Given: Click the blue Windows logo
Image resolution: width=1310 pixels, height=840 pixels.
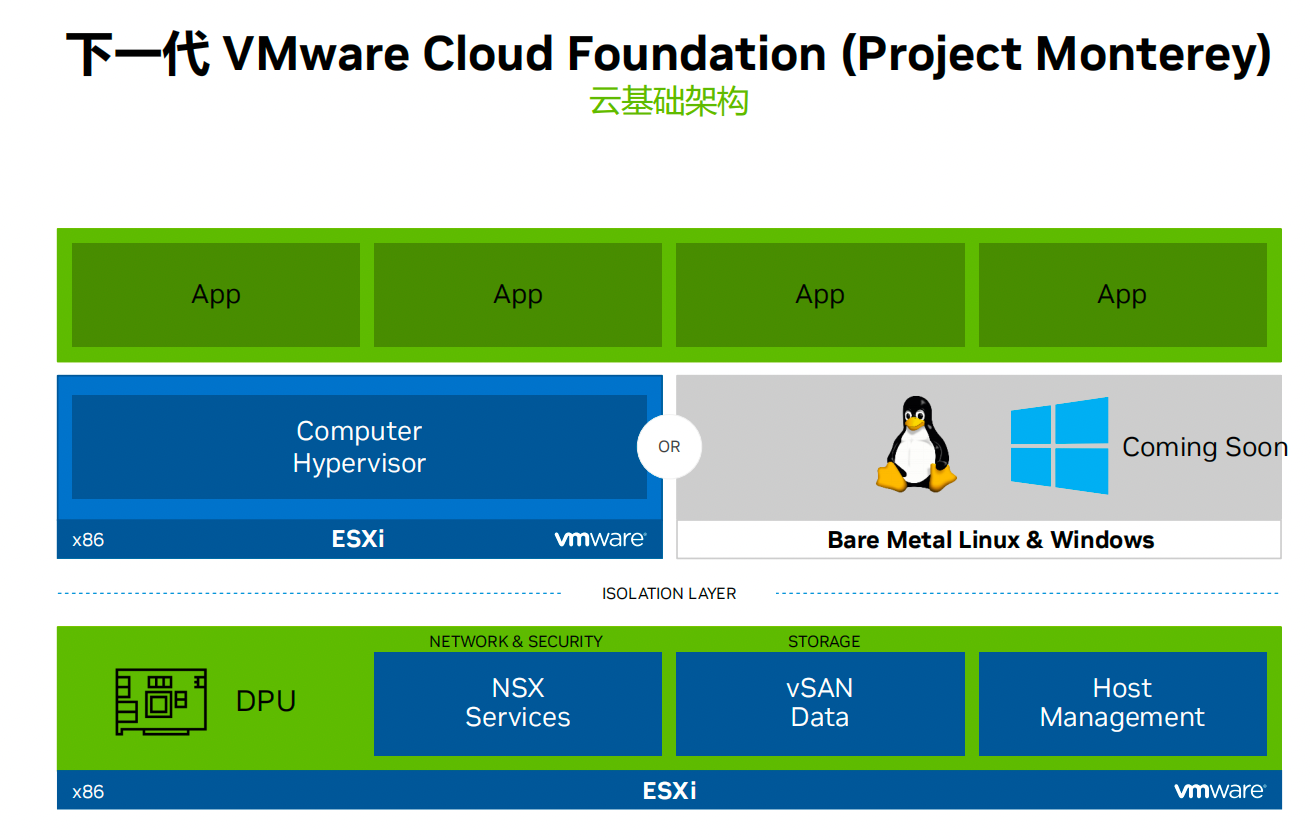Looking at the screenshot, I should tap(1059, 446).
